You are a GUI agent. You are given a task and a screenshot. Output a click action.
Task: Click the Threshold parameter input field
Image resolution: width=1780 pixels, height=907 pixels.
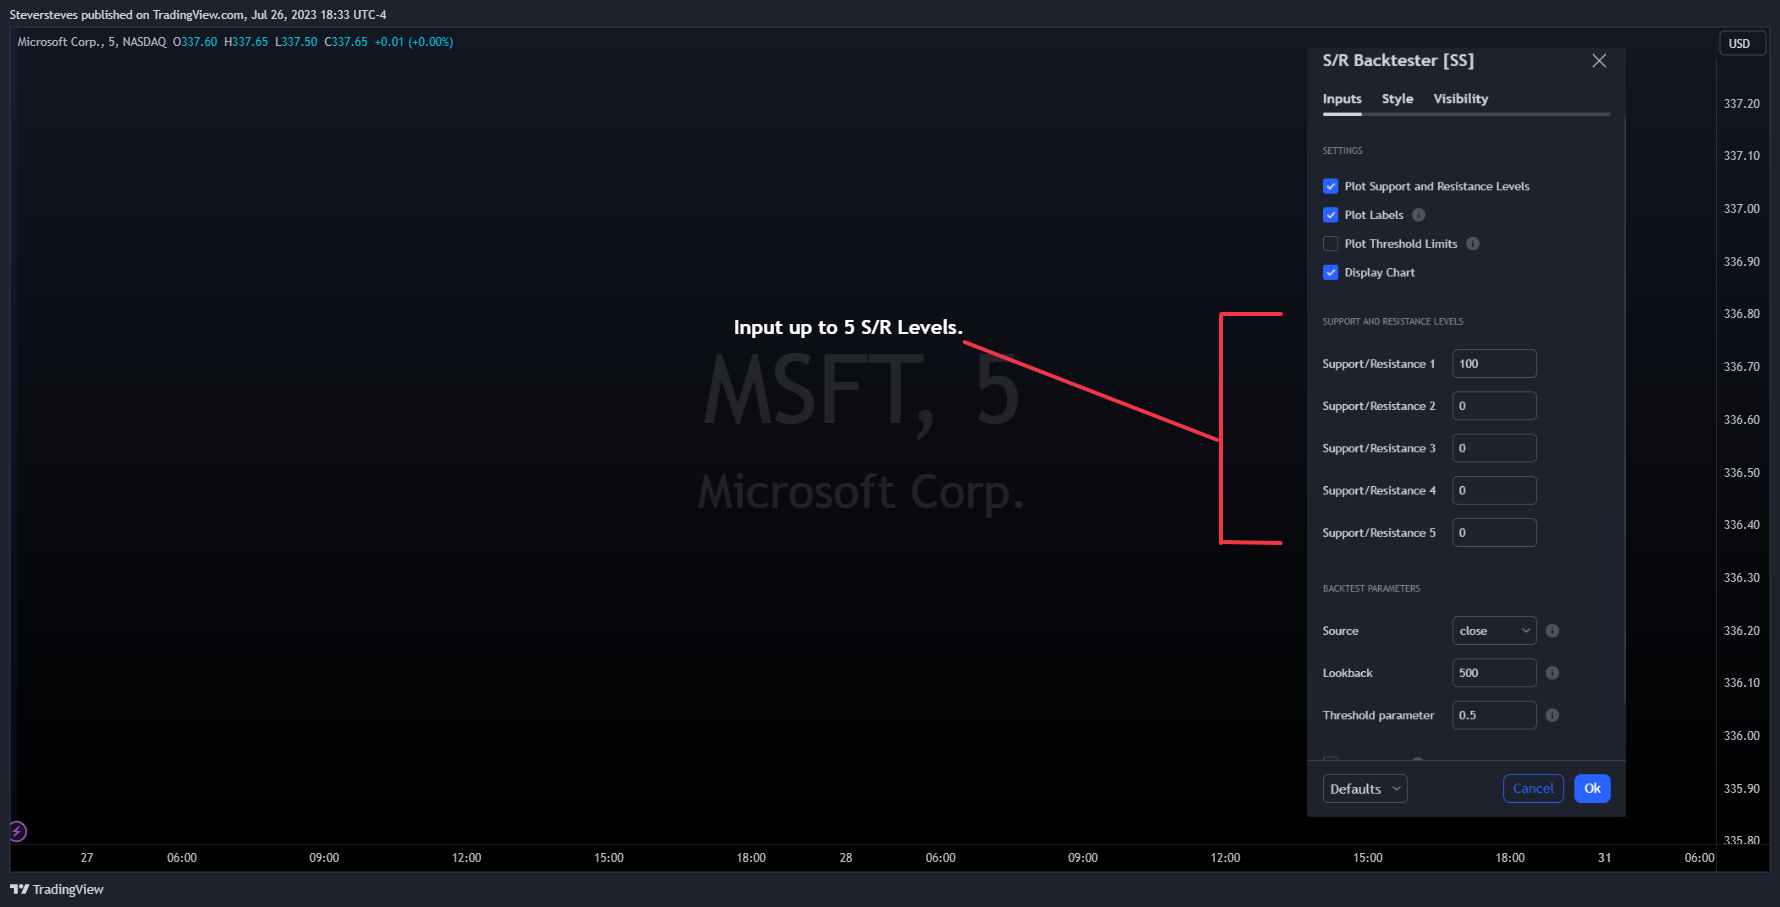[x=1494, y=715]
